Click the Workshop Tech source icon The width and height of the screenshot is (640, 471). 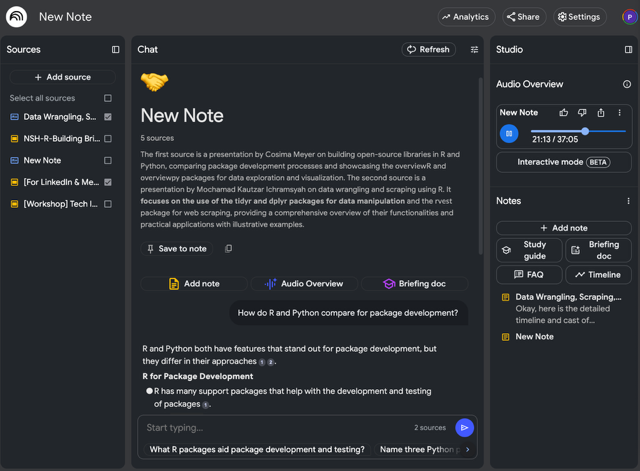[x=14, y=204]
